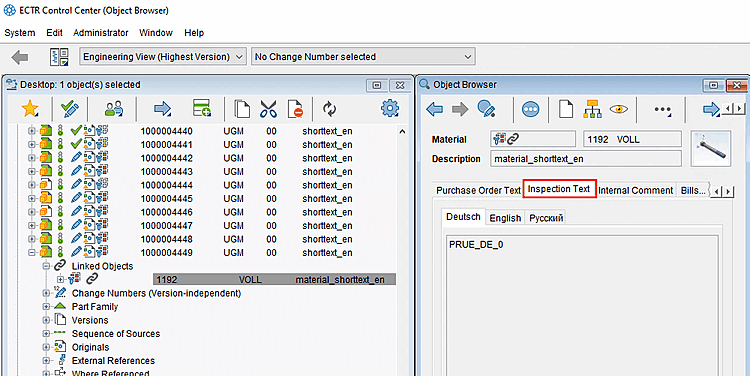
Task: Expand the Part Family tree node
Action: 46,307
